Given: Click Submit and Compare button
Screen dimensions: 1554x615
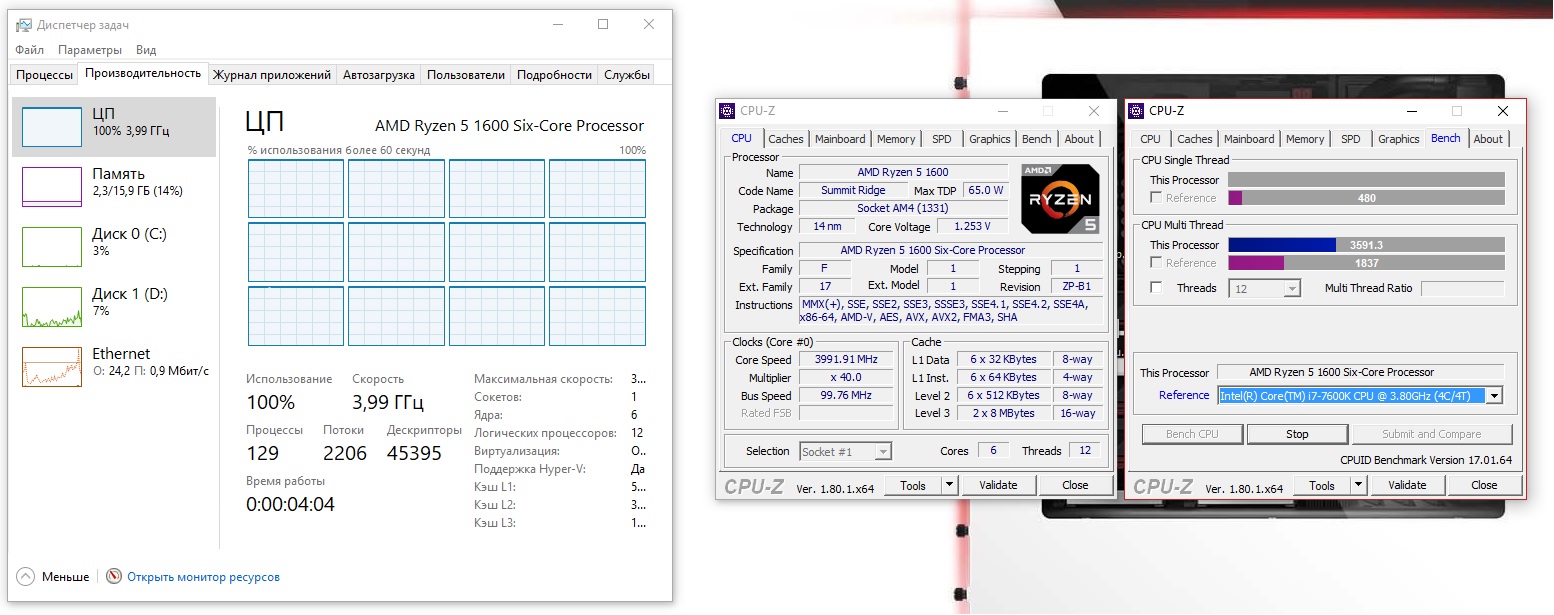Looking at the screenshot, I should click(1432, 434).
